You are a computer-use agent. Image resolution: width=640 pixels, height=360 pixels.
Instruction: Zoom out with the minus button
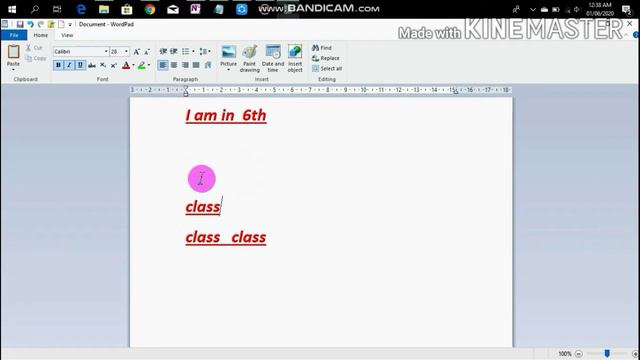[578, 354]
